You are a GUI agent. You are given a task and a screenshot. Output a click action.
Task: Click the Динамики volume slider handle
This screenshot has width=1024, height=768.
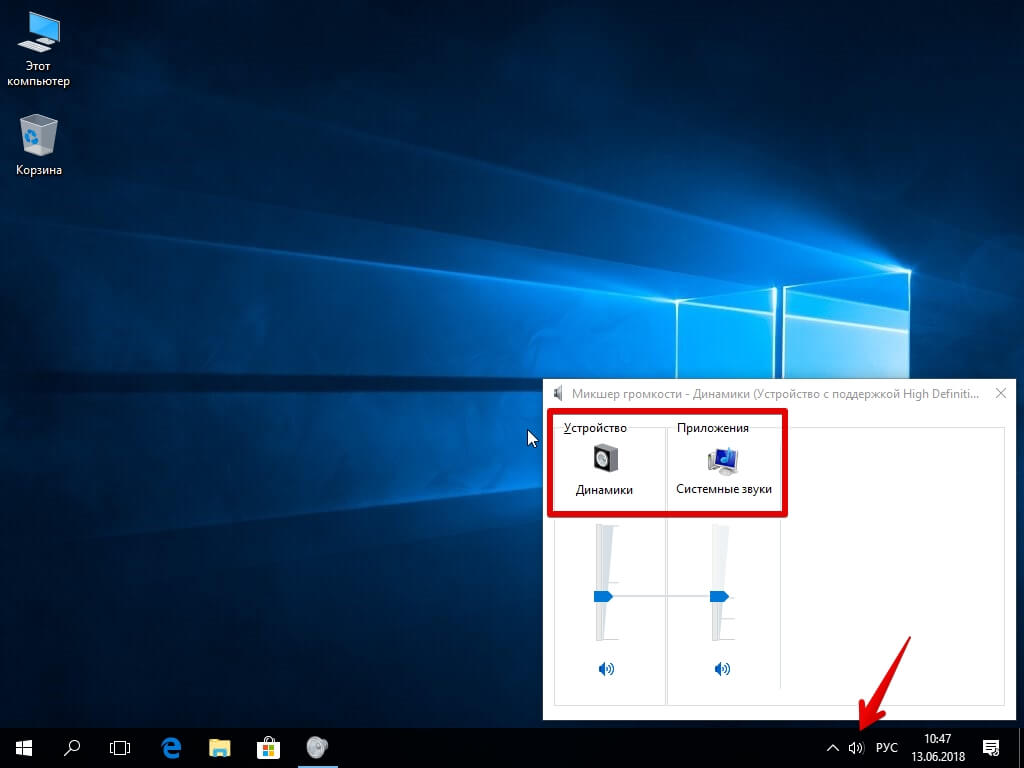pos(603,596)
